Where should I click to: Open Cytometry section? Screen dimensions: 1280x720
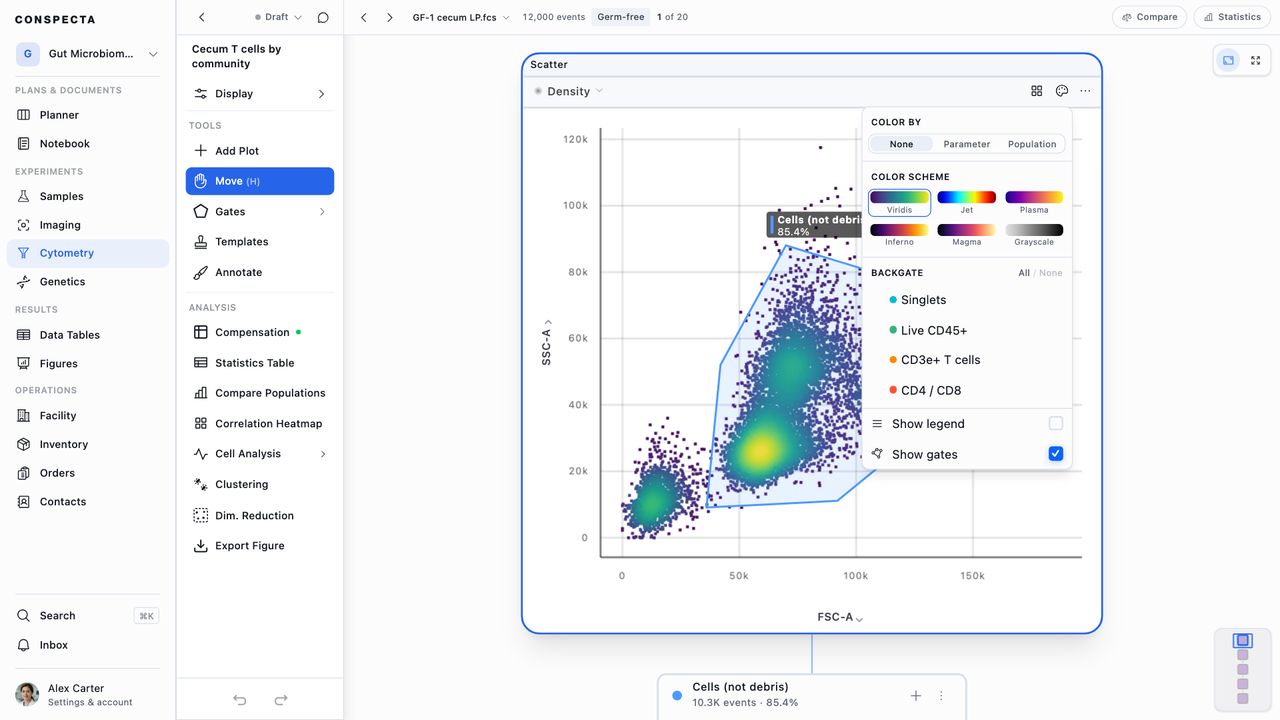[88, 254]
